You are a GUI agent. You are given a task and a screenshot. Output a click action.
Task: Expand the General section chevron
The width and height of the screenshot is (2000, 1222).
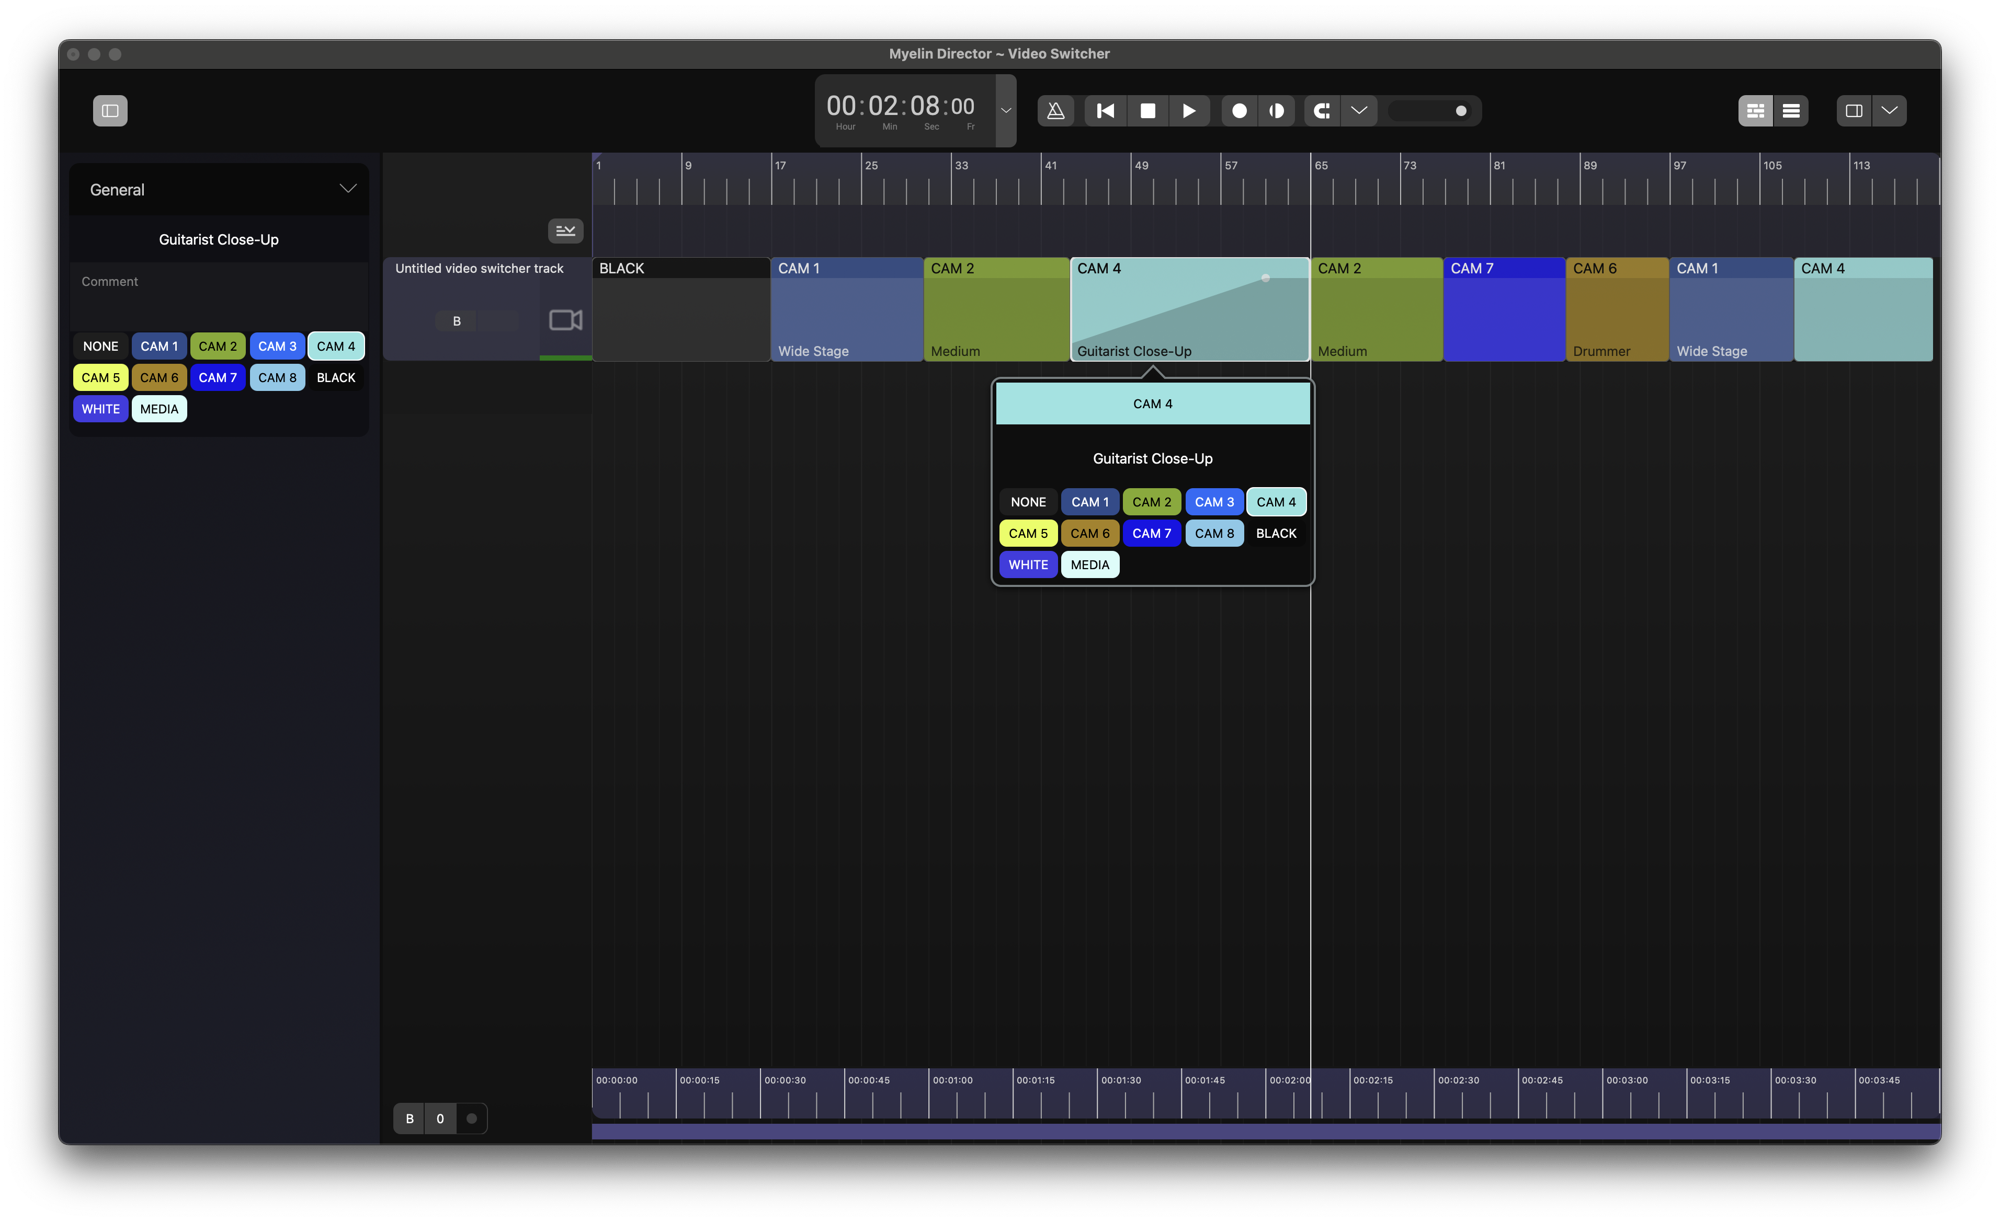click(347, 189)
